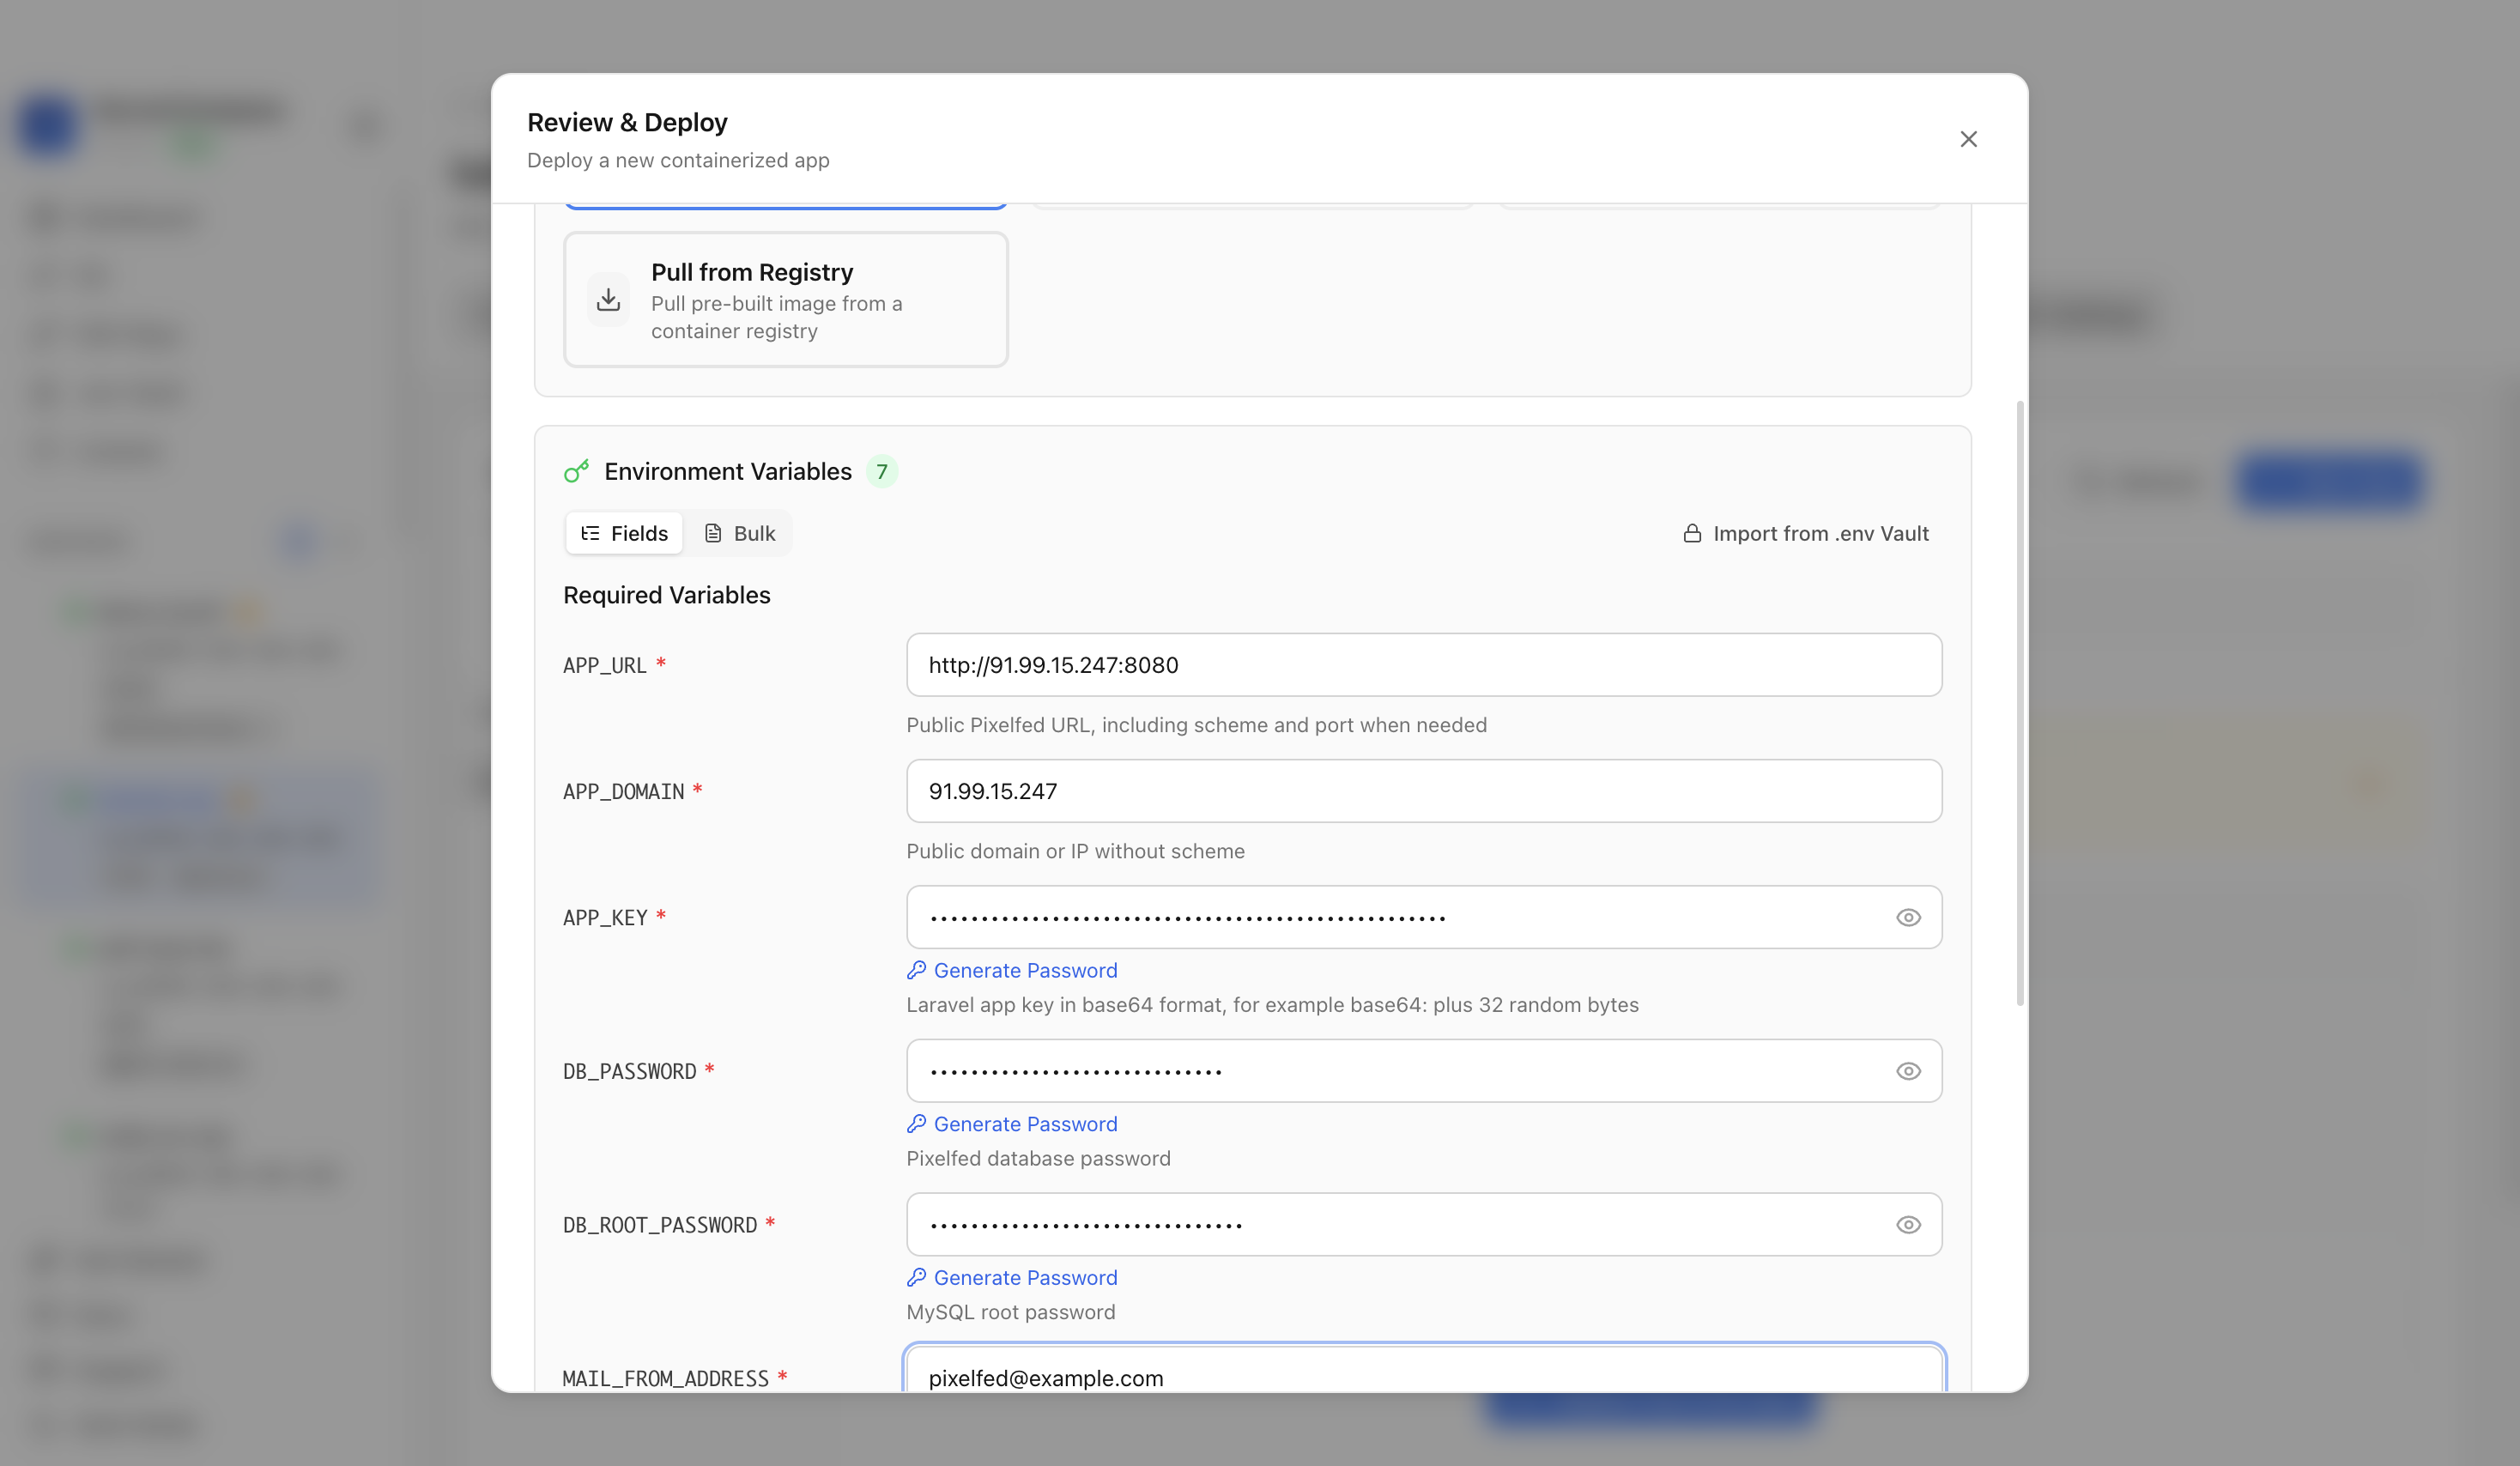
Task: Generate a password for APP_KEY
Action: click(x=1012, y=970)
